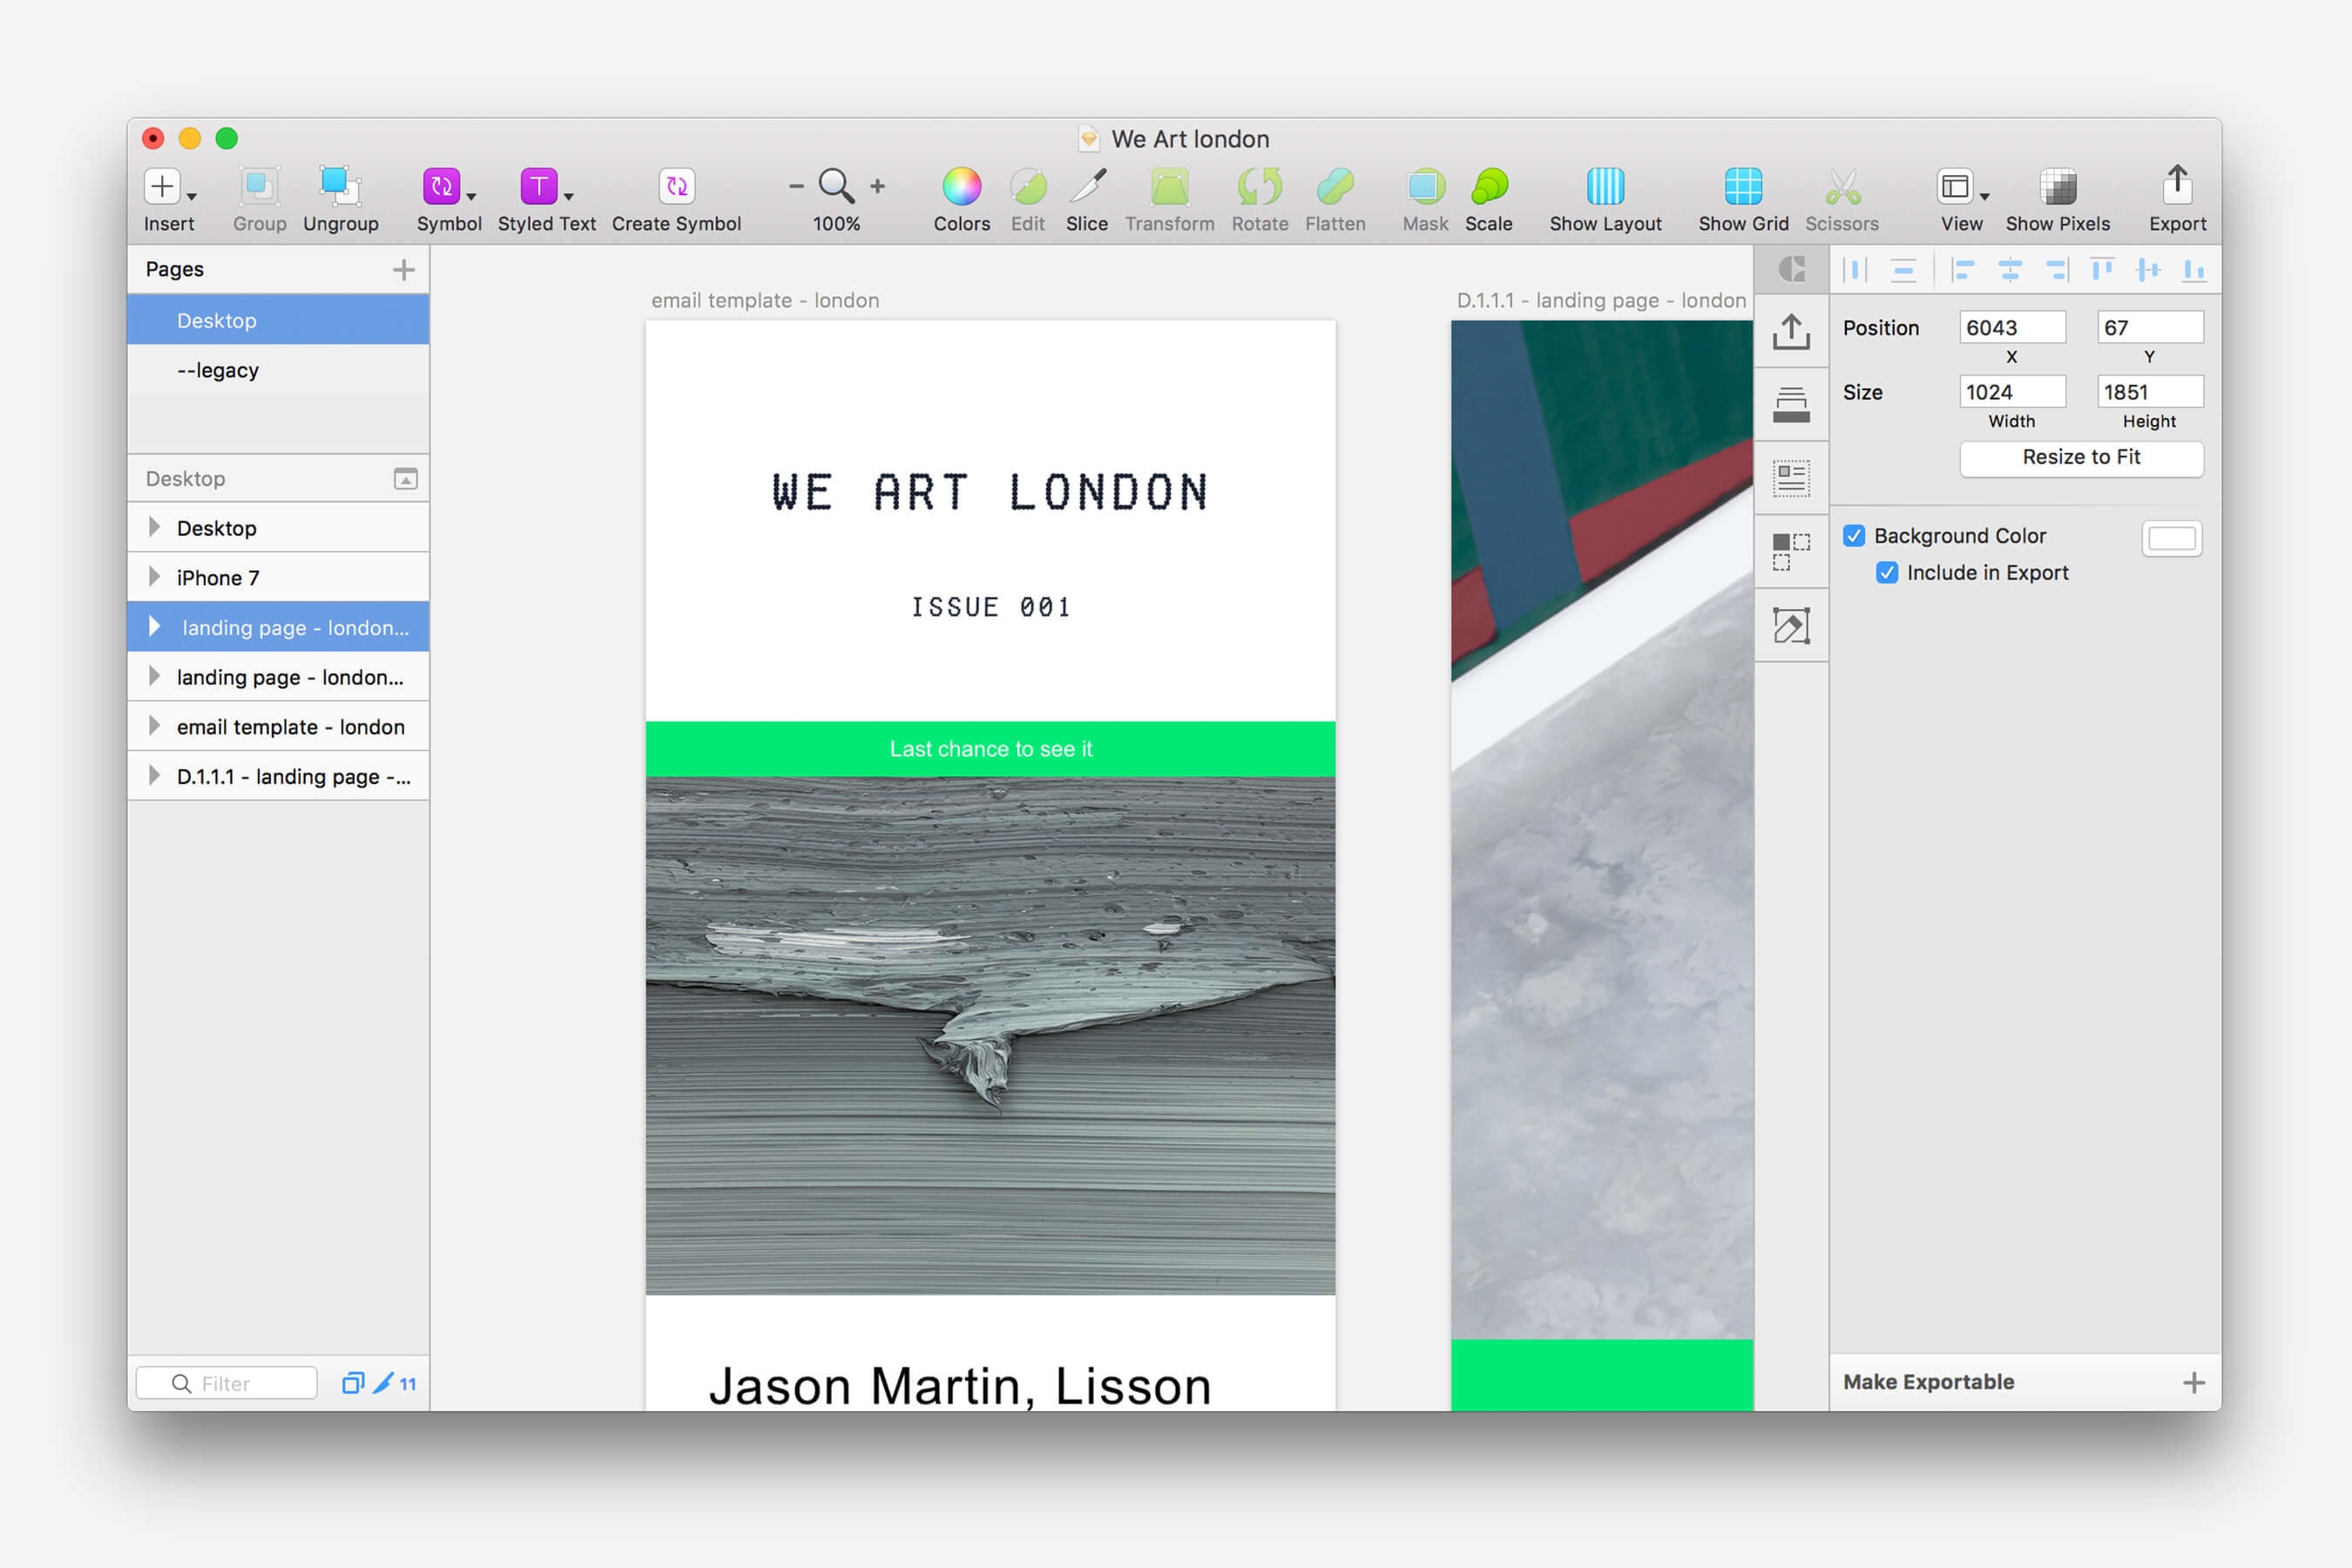
Task: Align right using the alignment icon
Action: point(2056,270)
